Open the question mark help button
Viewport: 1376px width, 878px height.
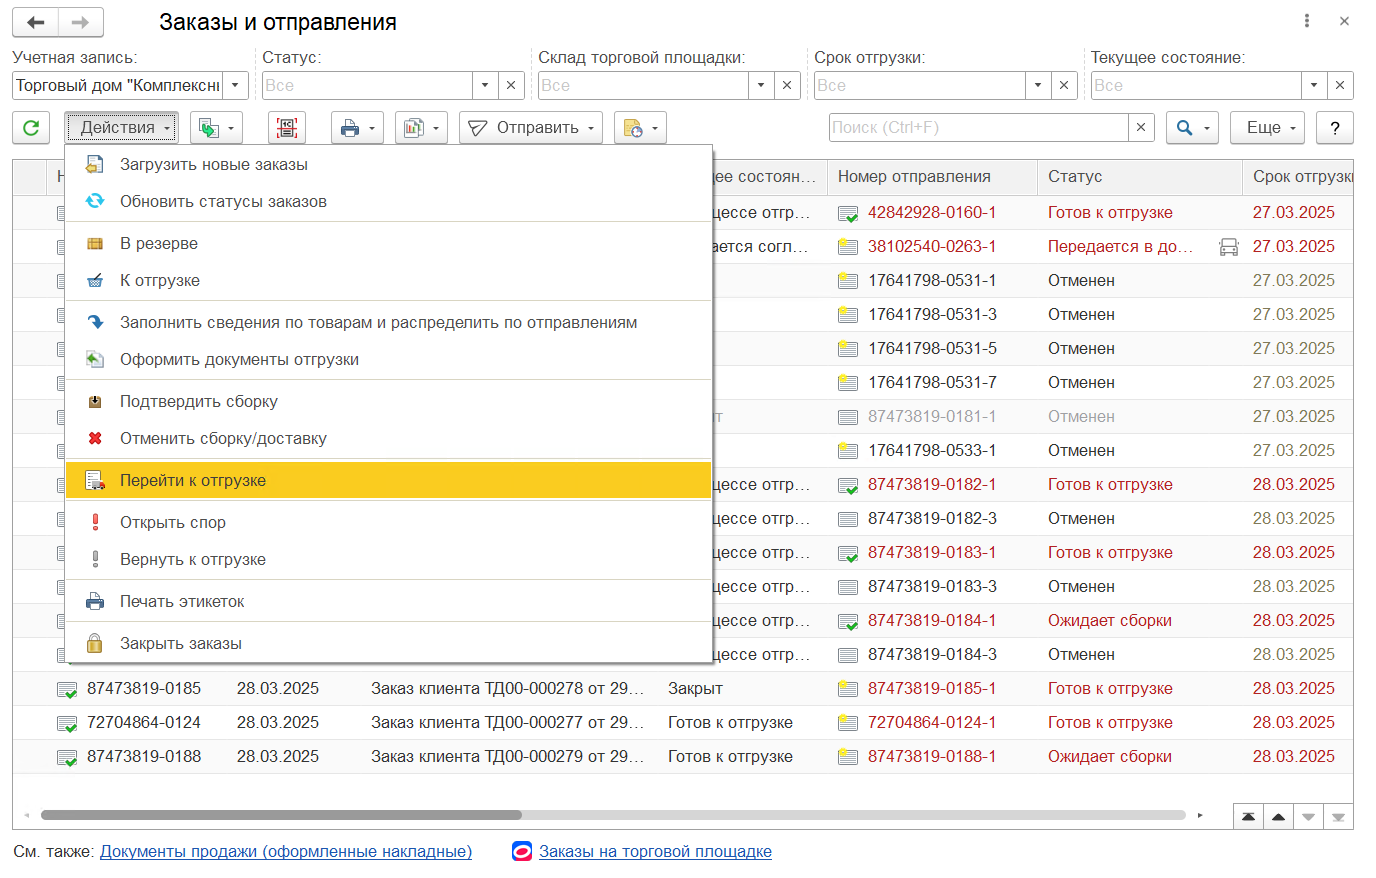(1334, 128)
